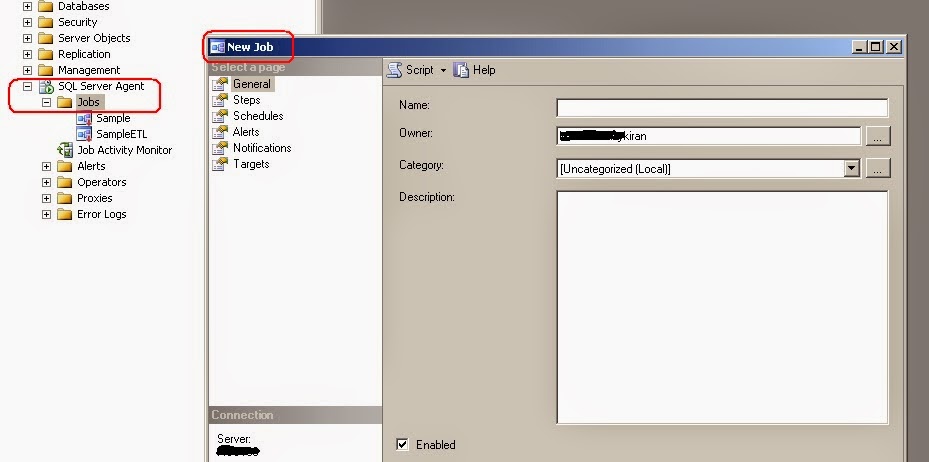Click the Management folder icon
Viewport: 929px width, 462px height.
[46, 70]
